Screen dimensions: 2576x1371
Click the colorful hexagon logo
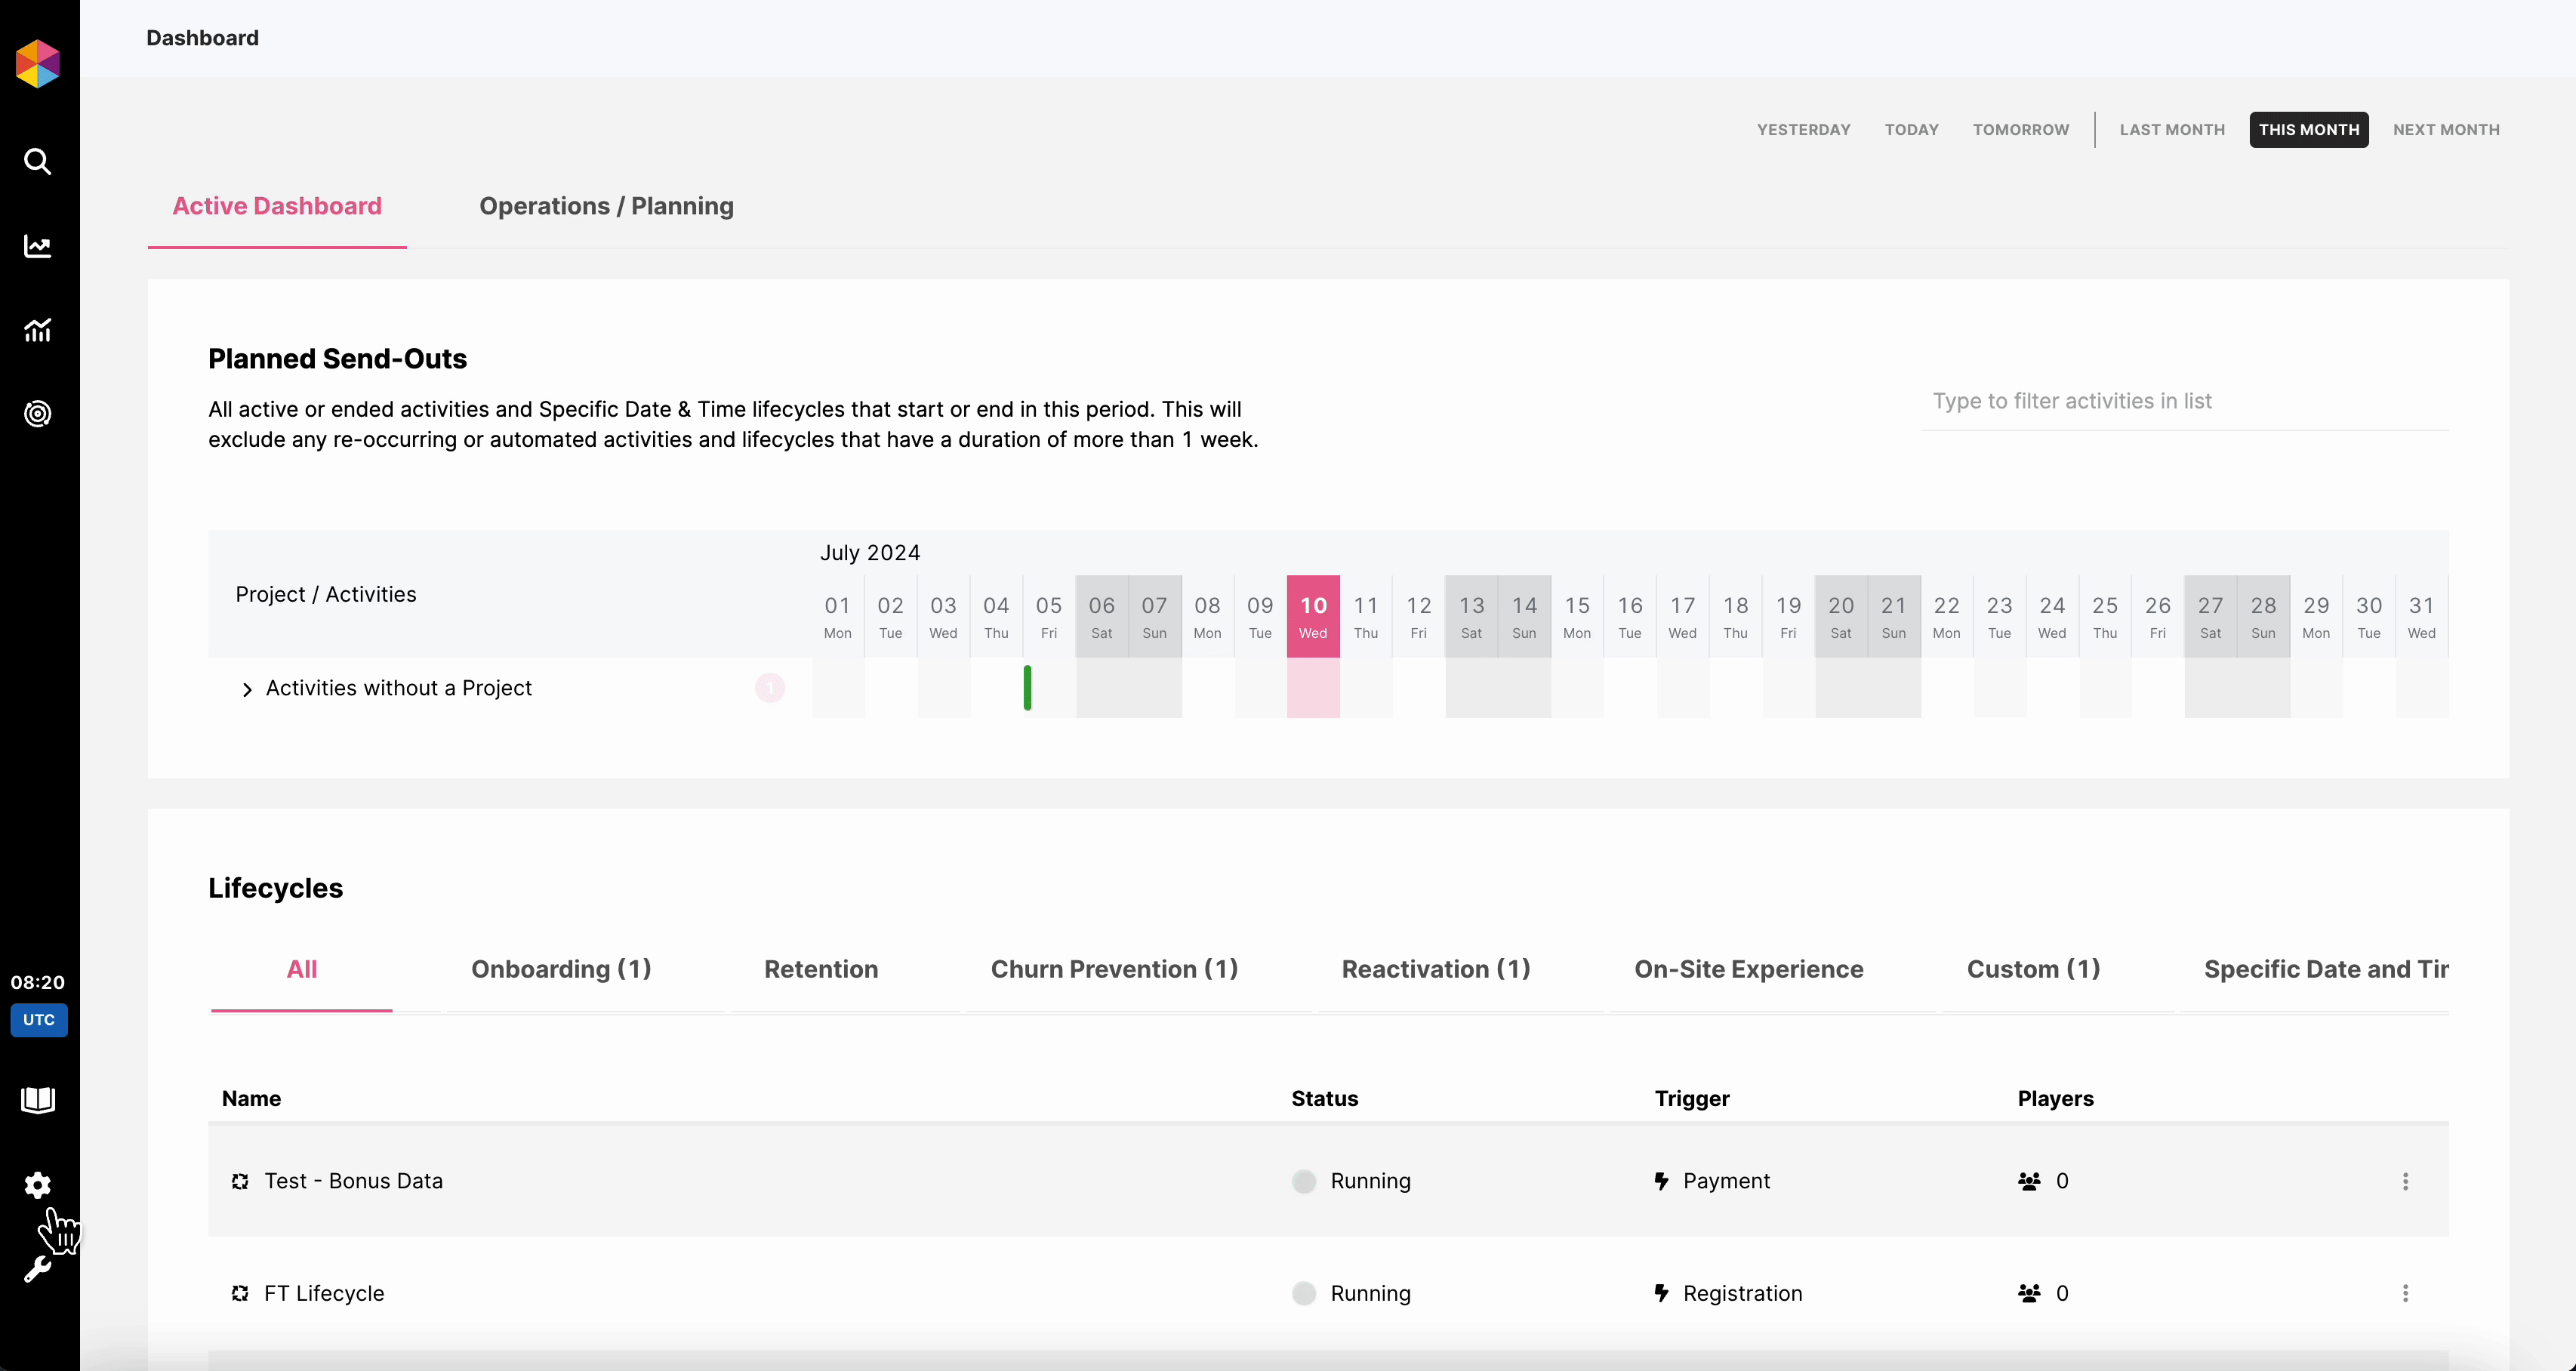click(x=38, y=64)
